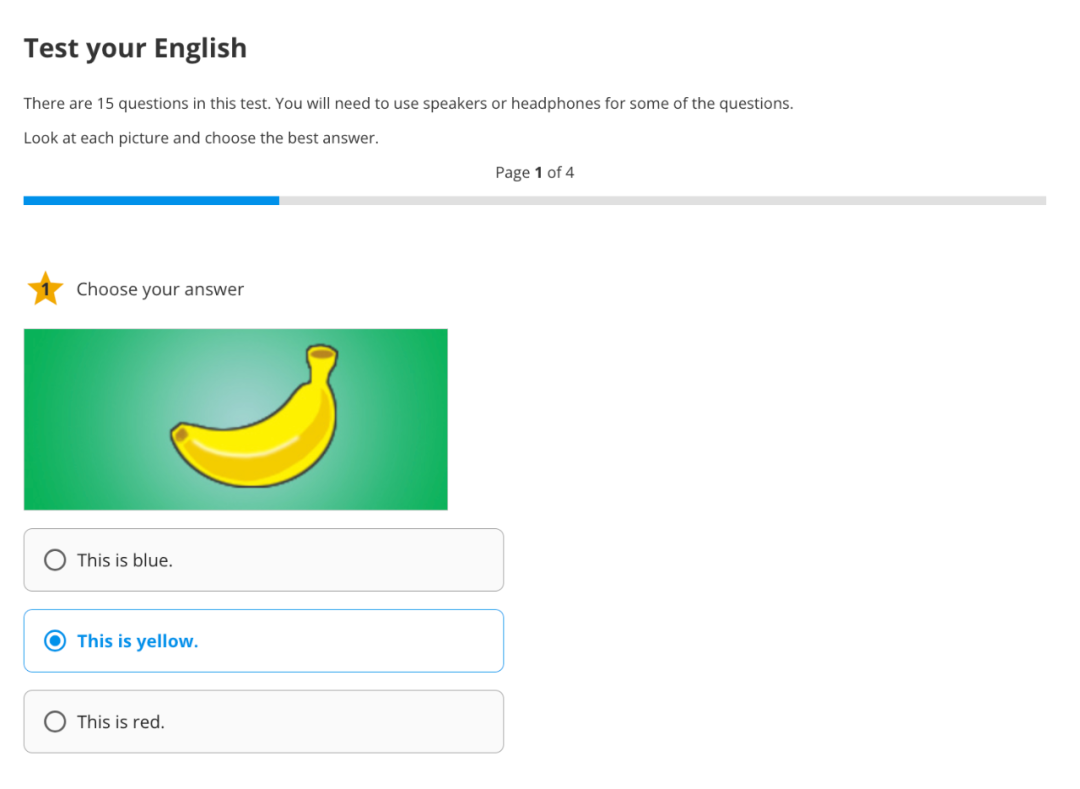Click the gold star question number icon
Image resolution: width=1080 pixels, height=789 pixels.
[45, 288]
